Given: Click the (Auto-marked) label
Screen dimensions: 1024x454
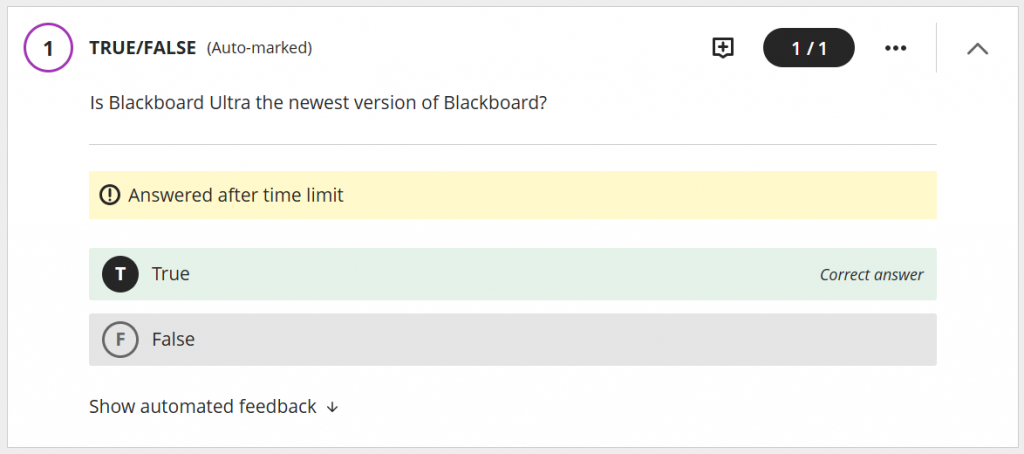Looking at the screenshot, I should click(260, 48).
